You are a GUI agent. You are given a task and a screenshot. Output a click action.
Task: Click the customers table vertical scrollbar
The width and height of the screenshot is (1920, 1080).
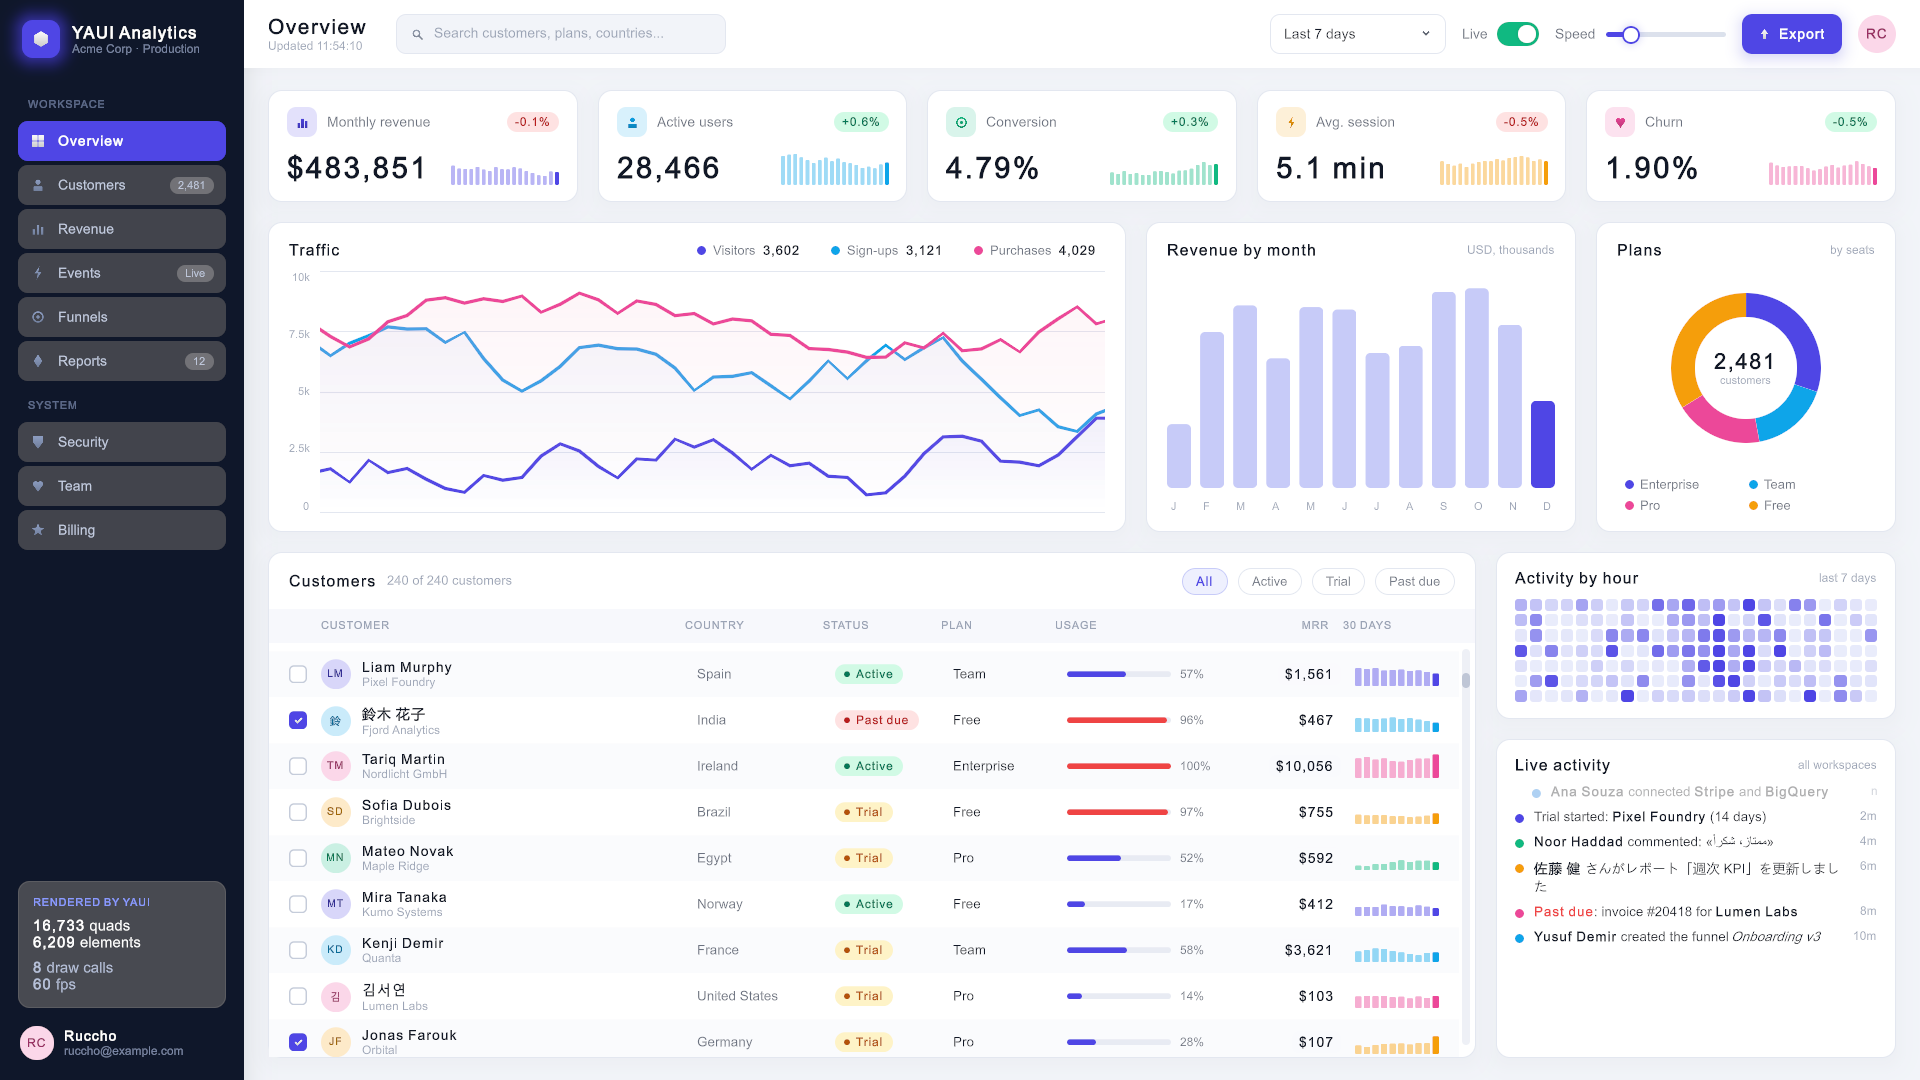1466,848
